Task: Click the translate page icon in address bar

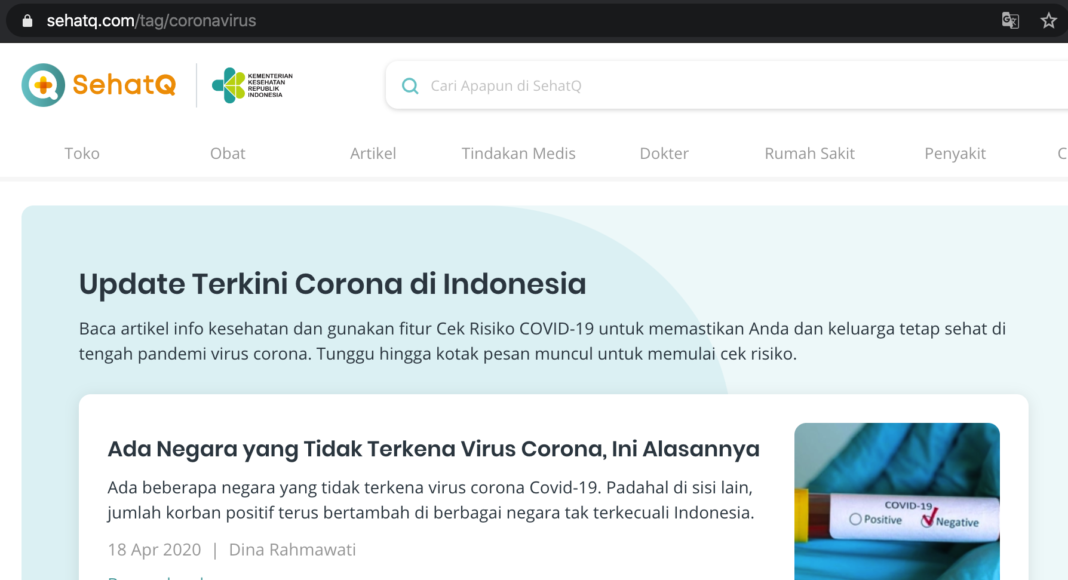Action: coord(1010,20)
